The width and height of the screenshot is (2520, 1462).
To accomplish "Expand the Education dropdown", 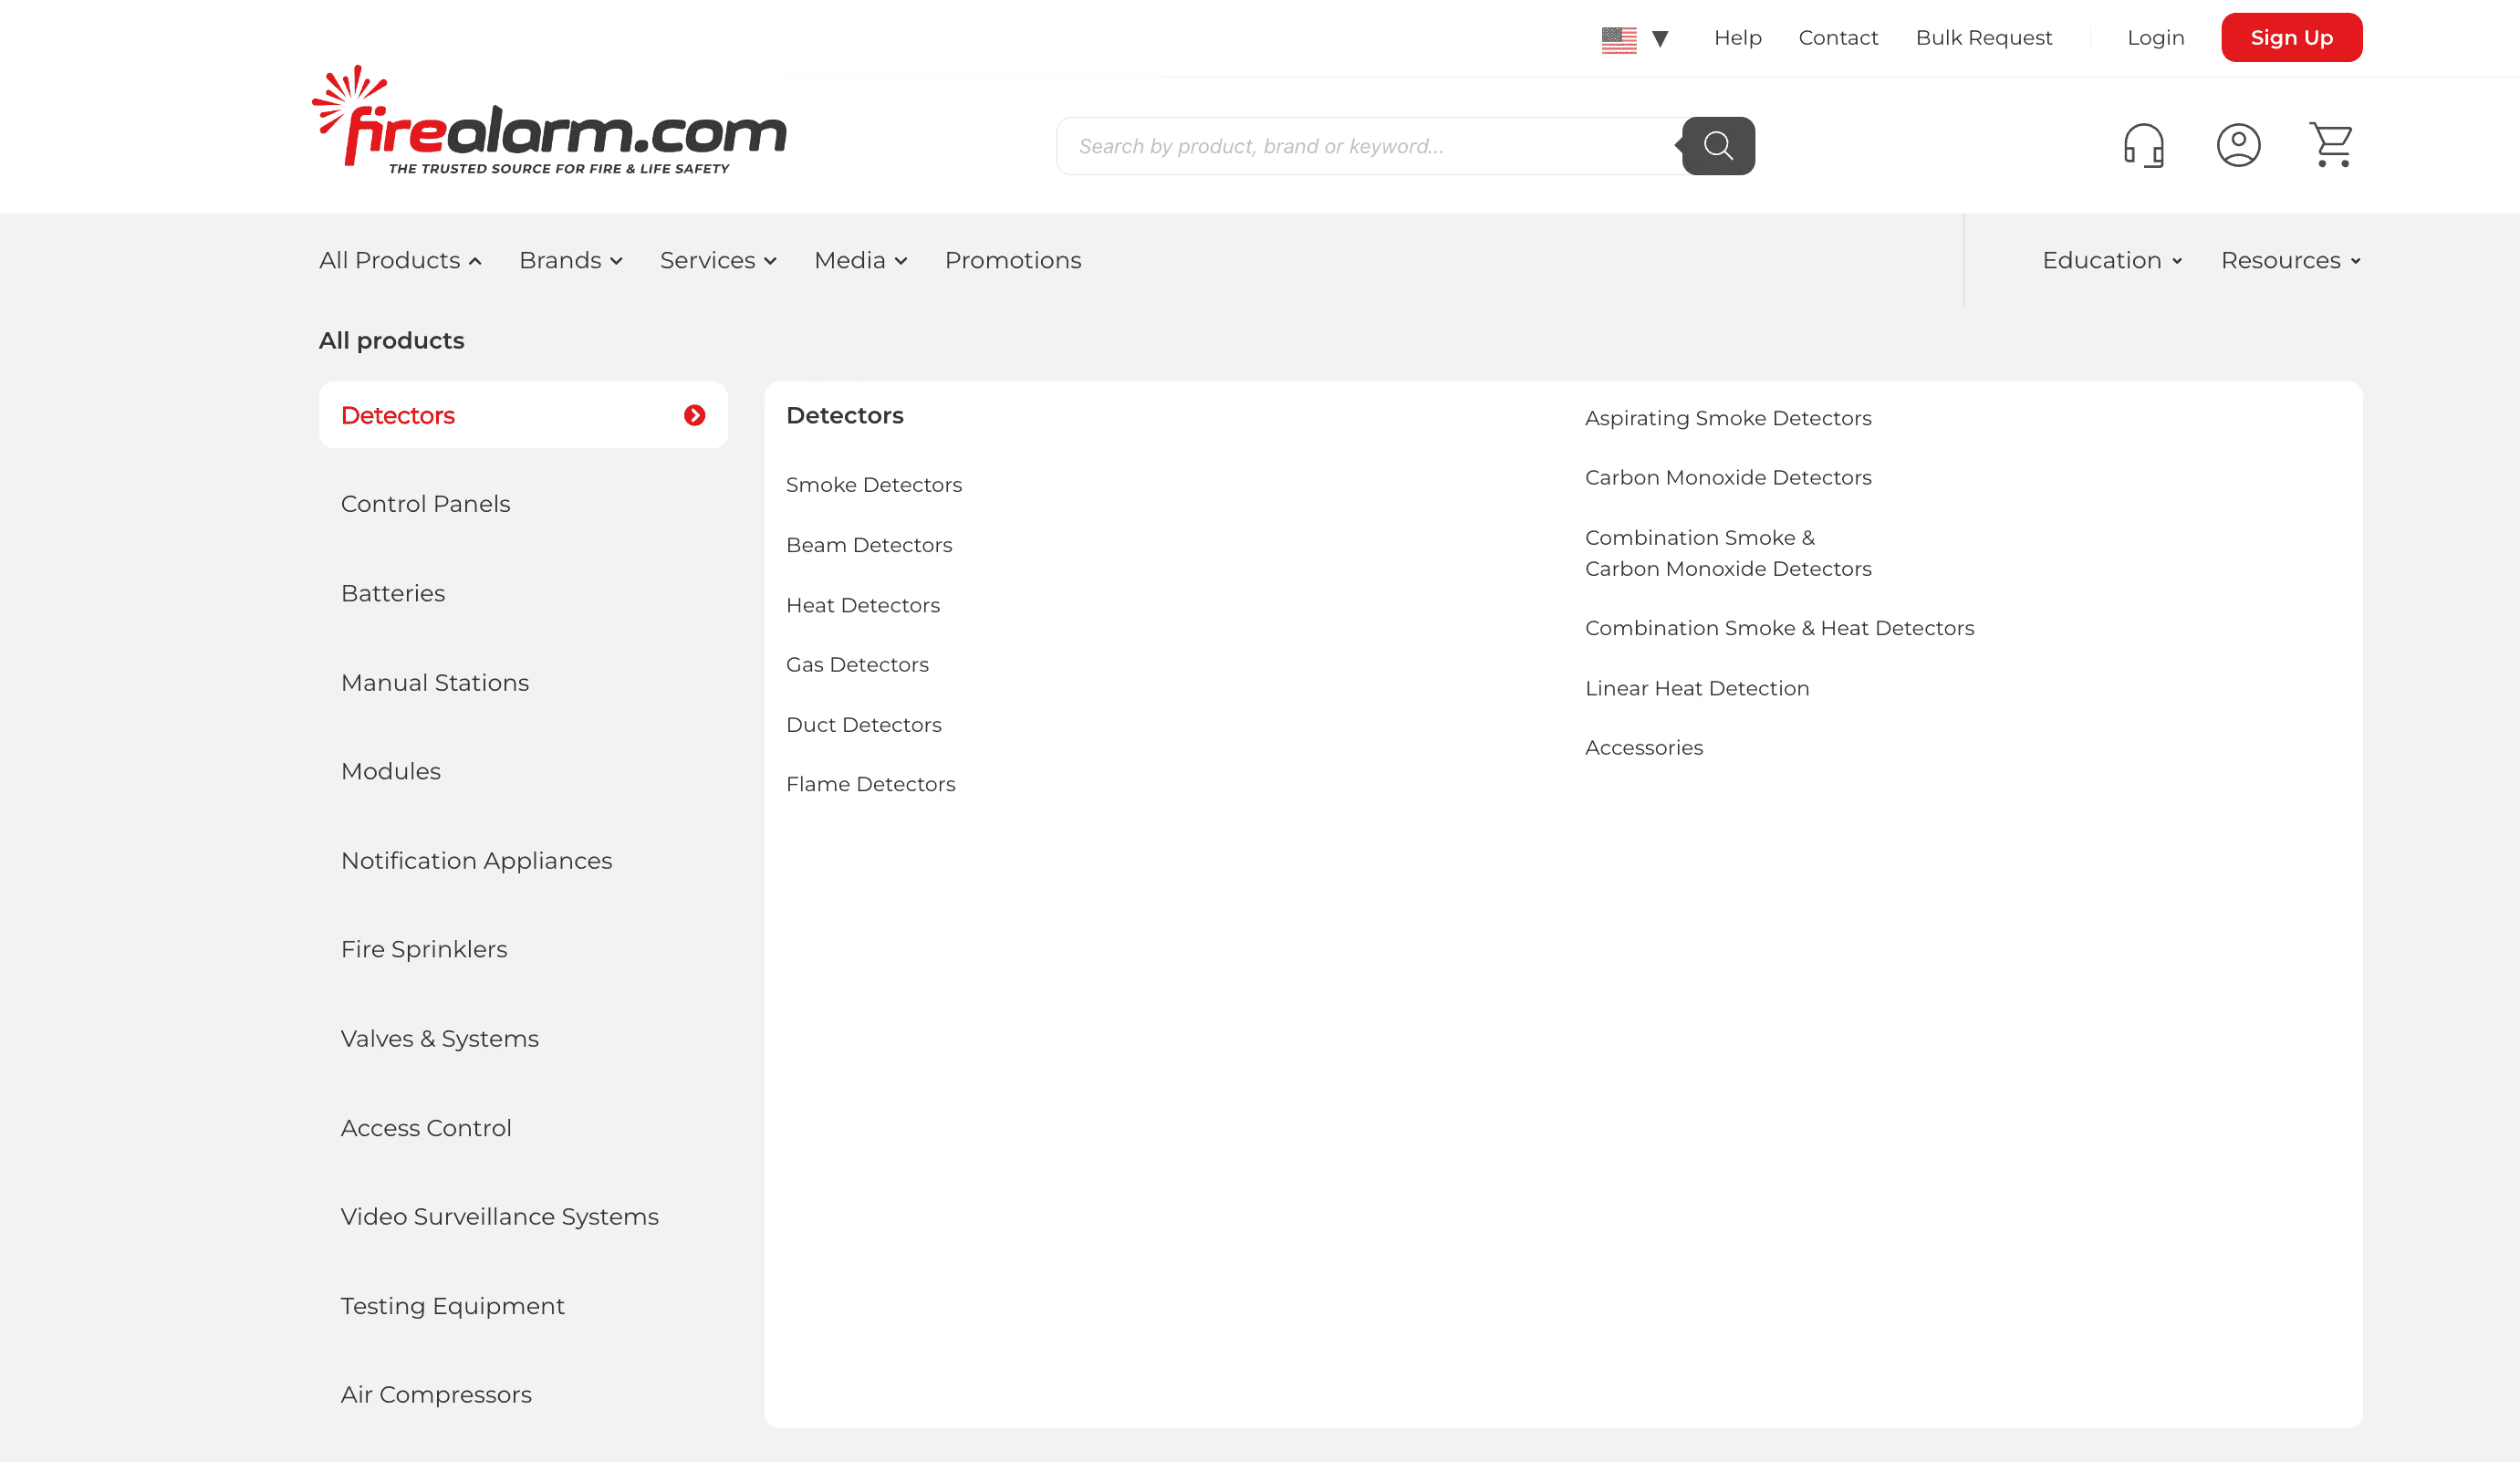I will coord(2111,260).
